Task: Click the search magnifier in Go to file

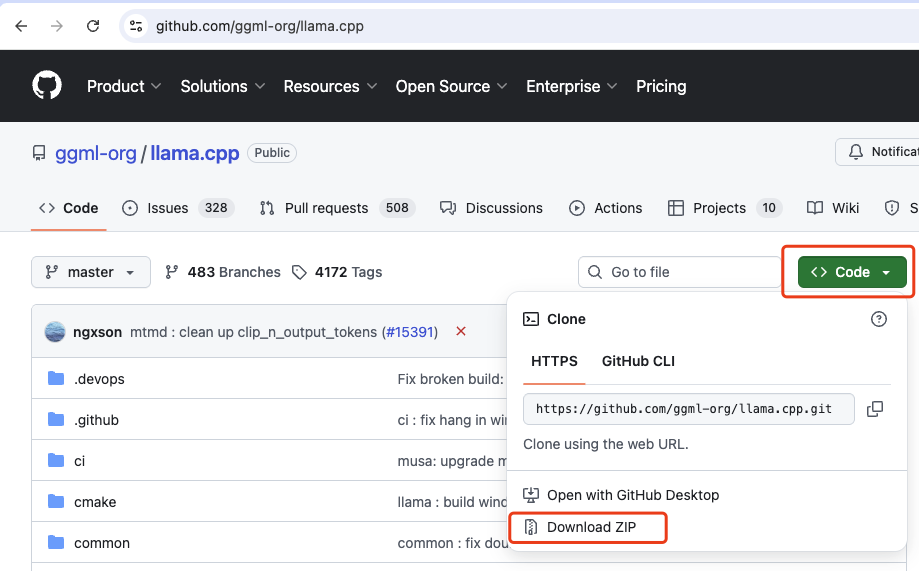Action: 595,272
